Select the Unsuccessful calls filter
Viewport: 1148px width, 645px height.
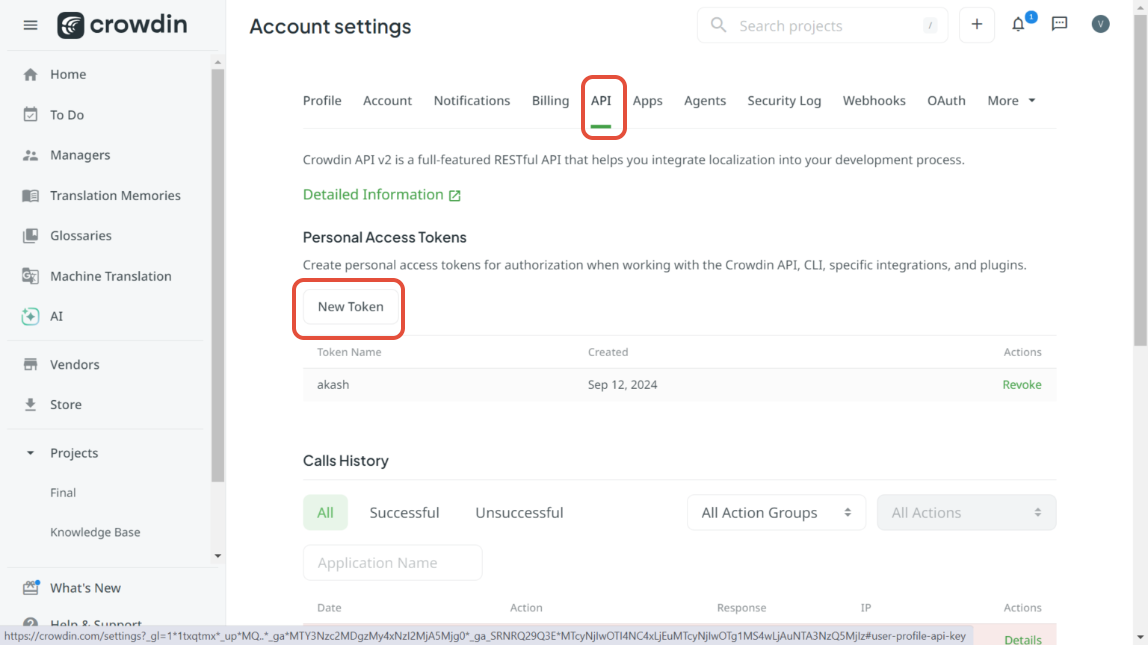tap(519, 513)
